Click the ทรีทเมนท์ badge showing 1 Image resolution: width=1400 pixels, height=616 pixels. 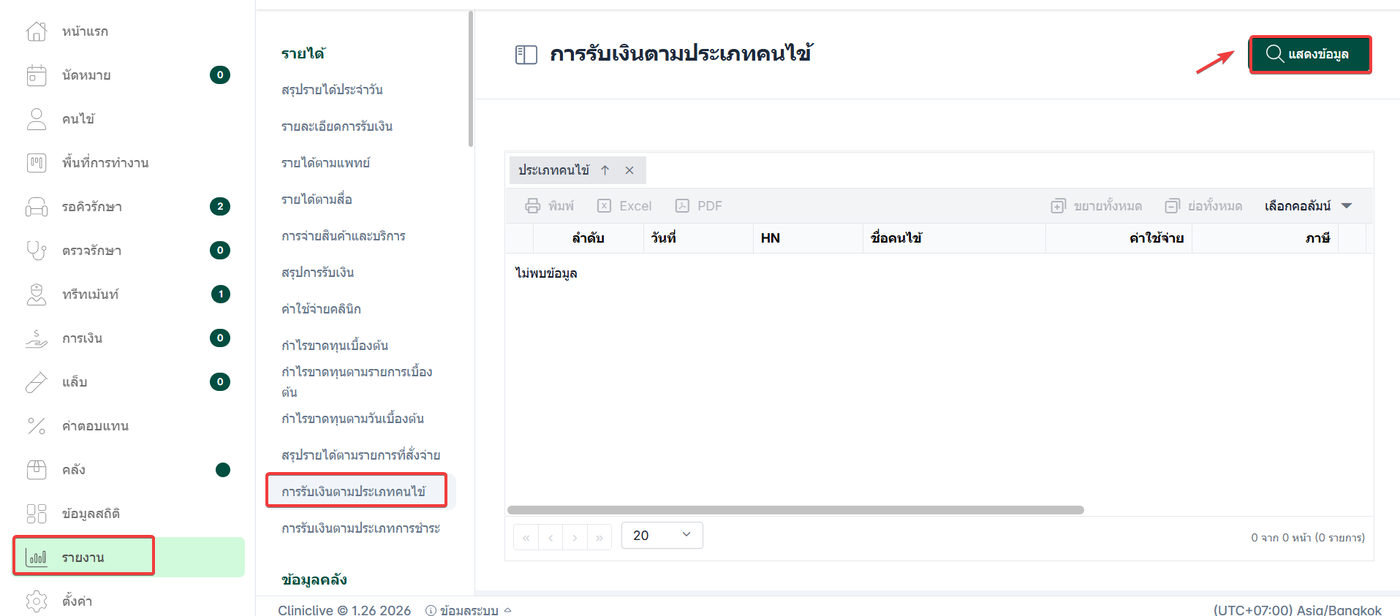pyautogui.click(x=220, y=294)
